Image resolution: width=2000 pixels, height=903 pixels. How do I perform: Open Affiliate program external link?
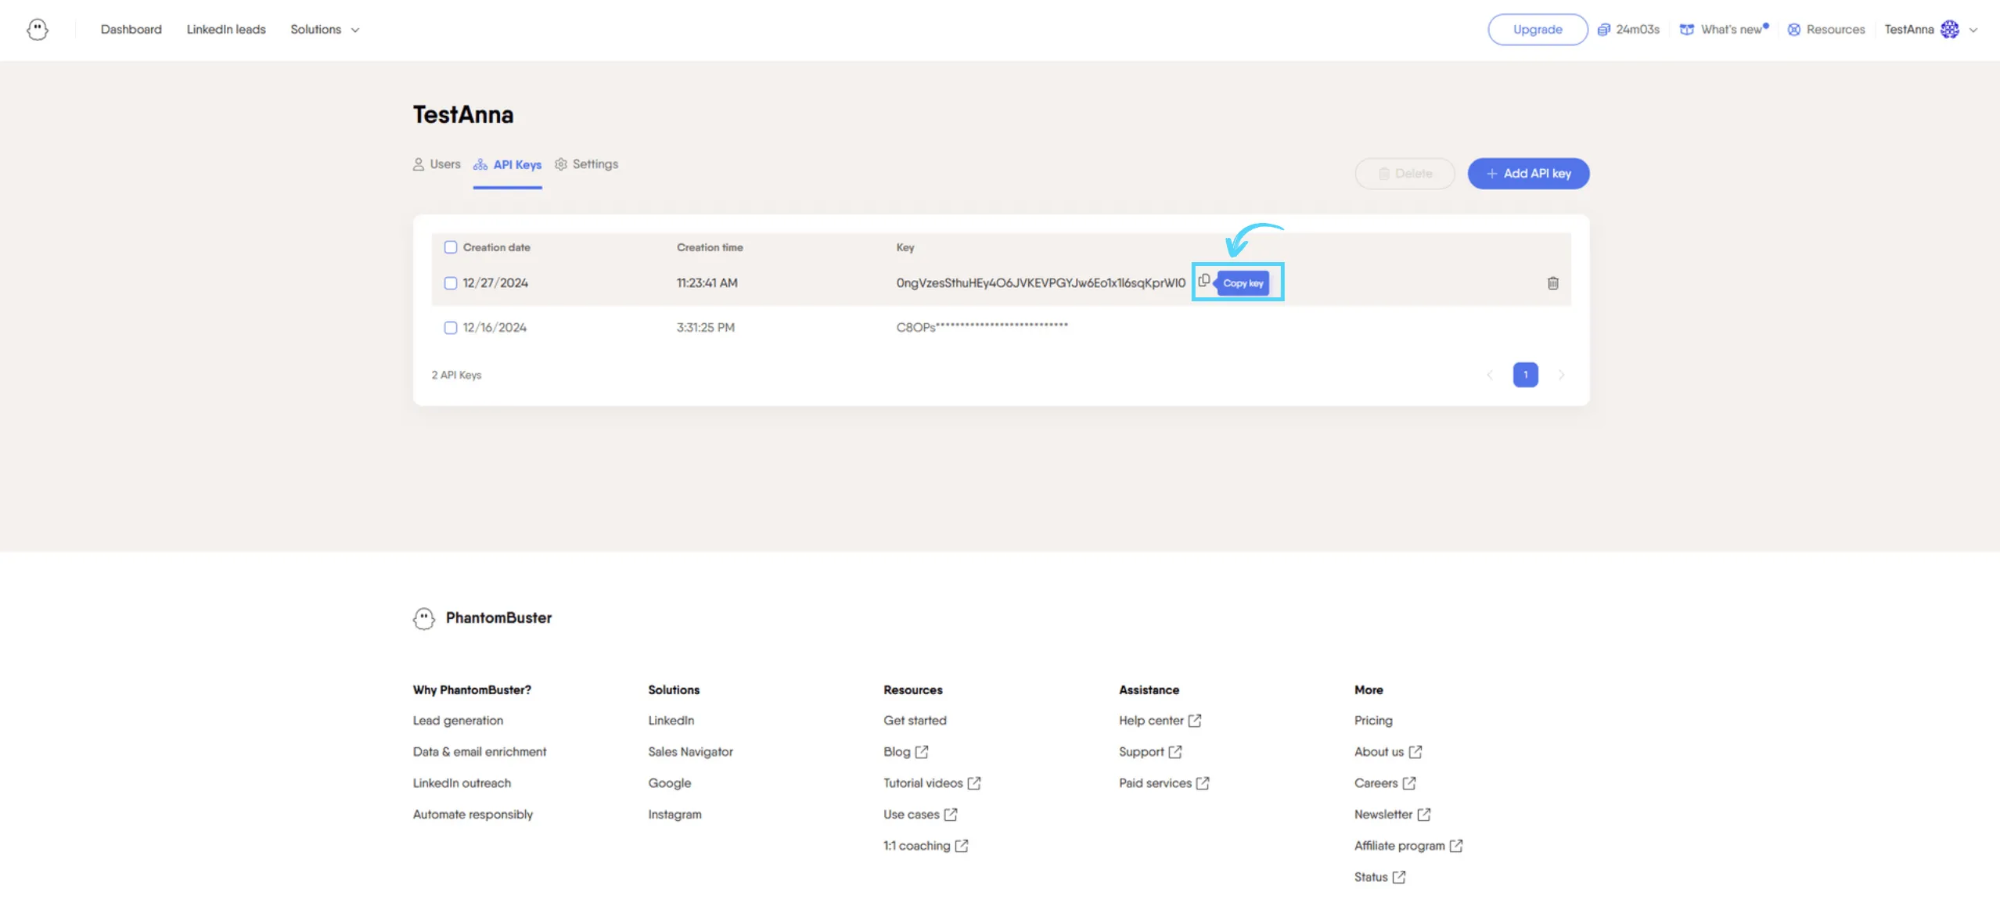tap(1408, 846)
